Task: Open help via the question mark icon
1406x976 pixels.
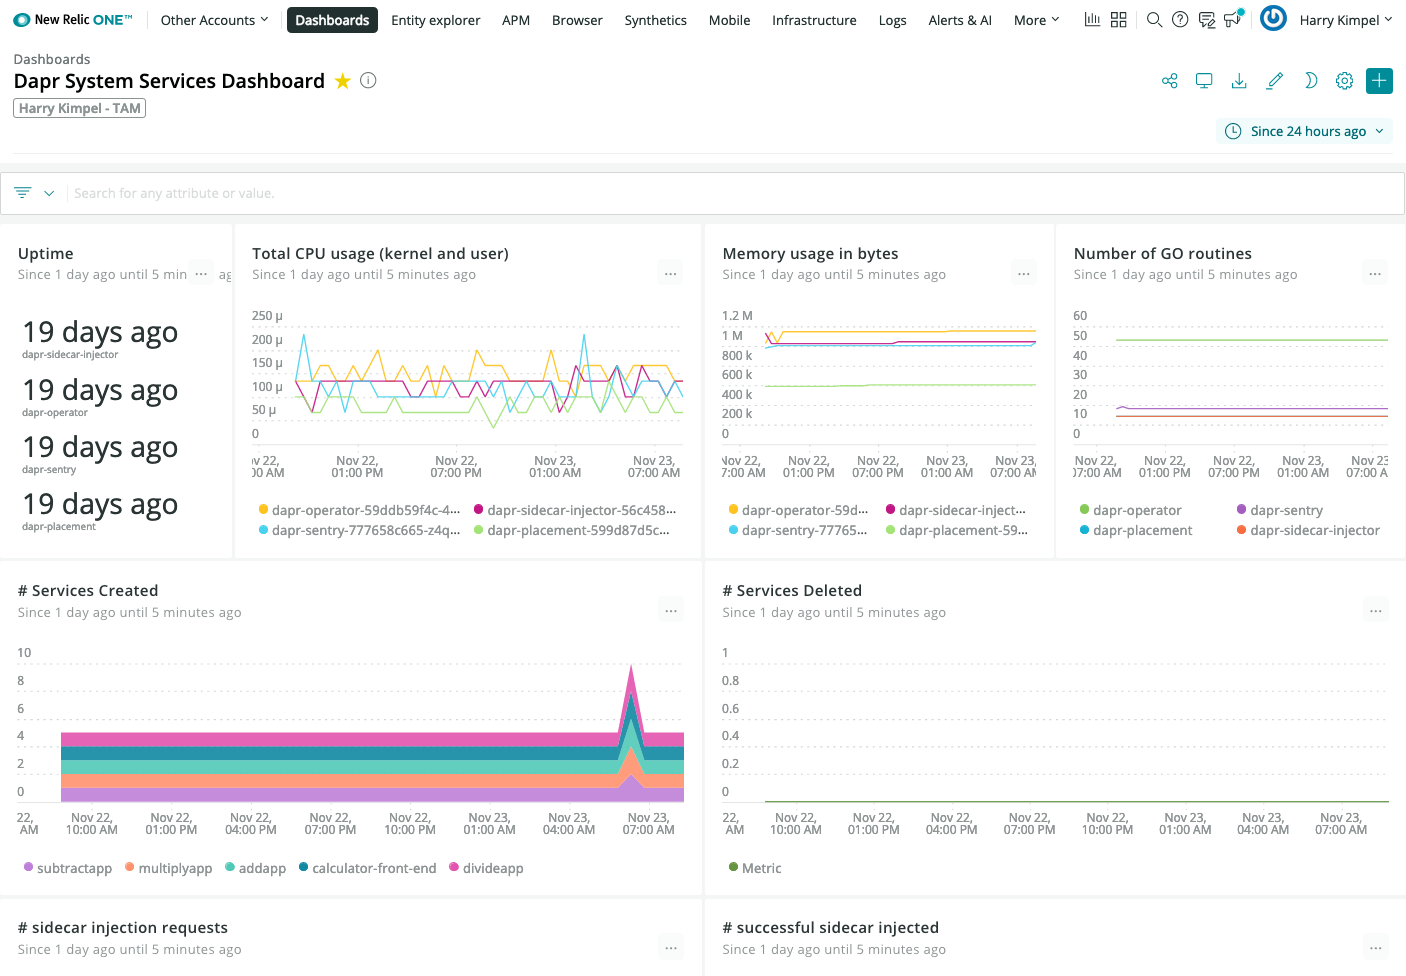Action: click(x=1180, y=19)
